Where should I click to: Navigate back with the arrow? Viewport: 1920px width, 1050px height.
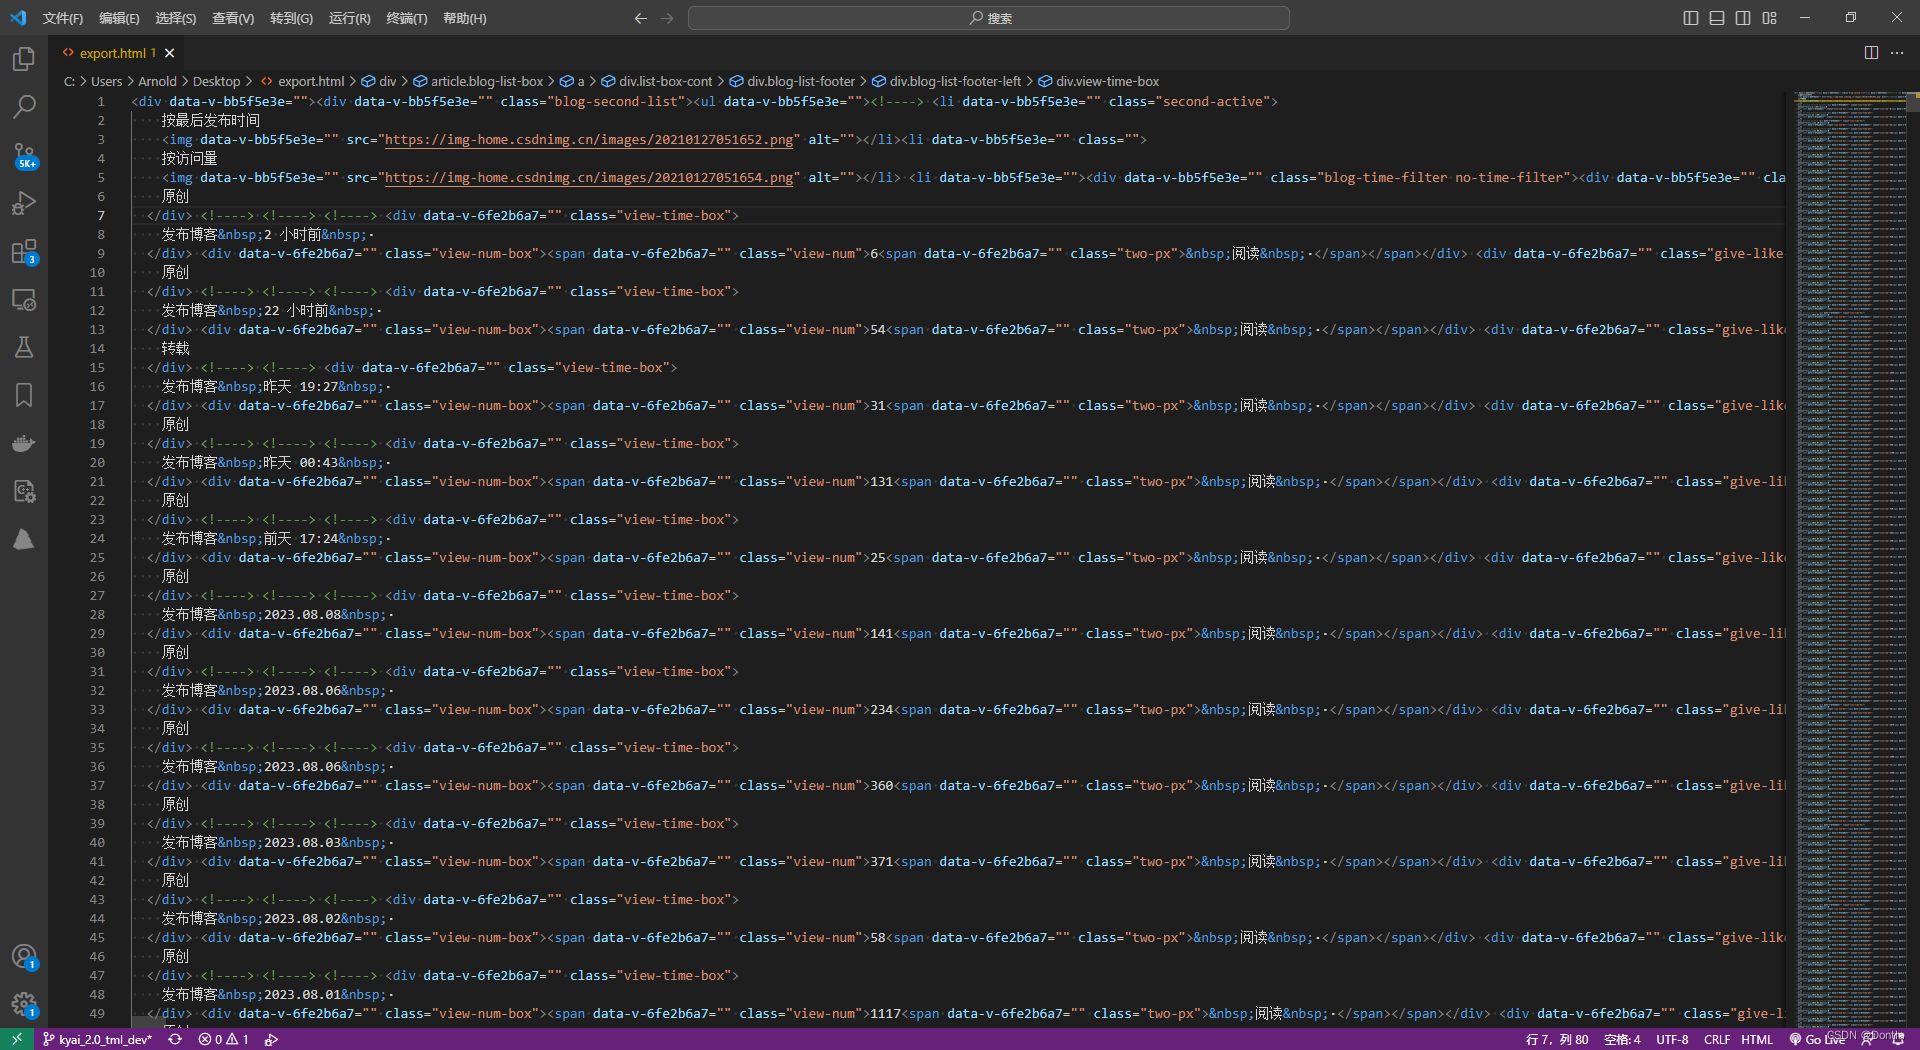[641, 18]
